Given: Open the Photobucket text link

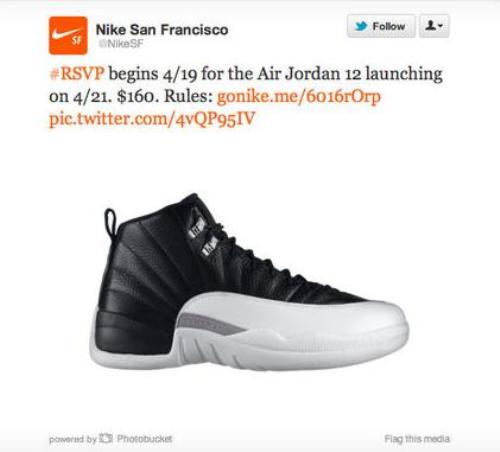Looking at the screenshot, I should [x=144, y=438].
